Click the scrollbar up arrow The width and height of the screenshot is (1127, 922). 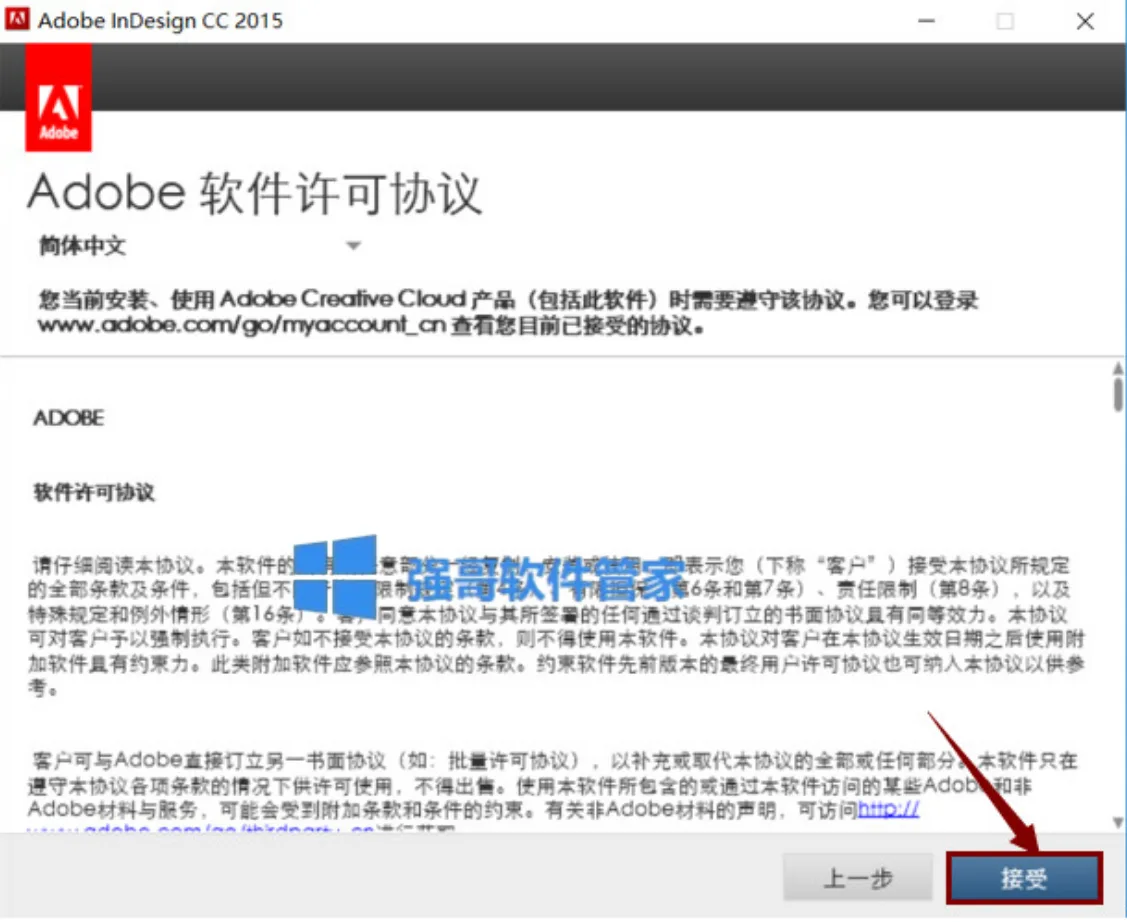tap(1118, 368)
